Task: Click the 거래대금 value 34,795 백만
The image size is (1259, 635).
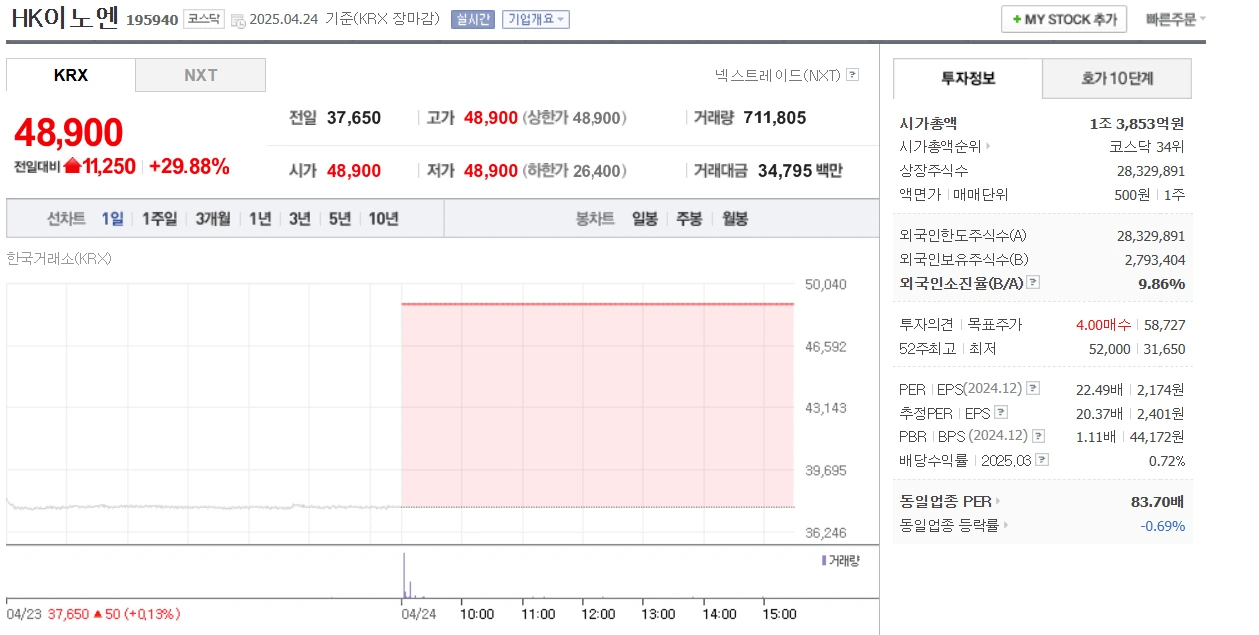Action: [x=800, y=171]
